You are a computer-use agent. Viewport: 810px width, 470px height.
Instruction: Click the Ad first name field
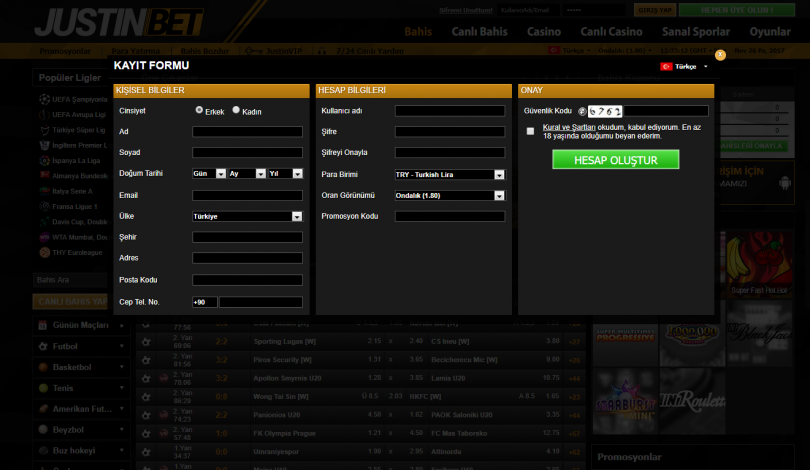(247, 132)
